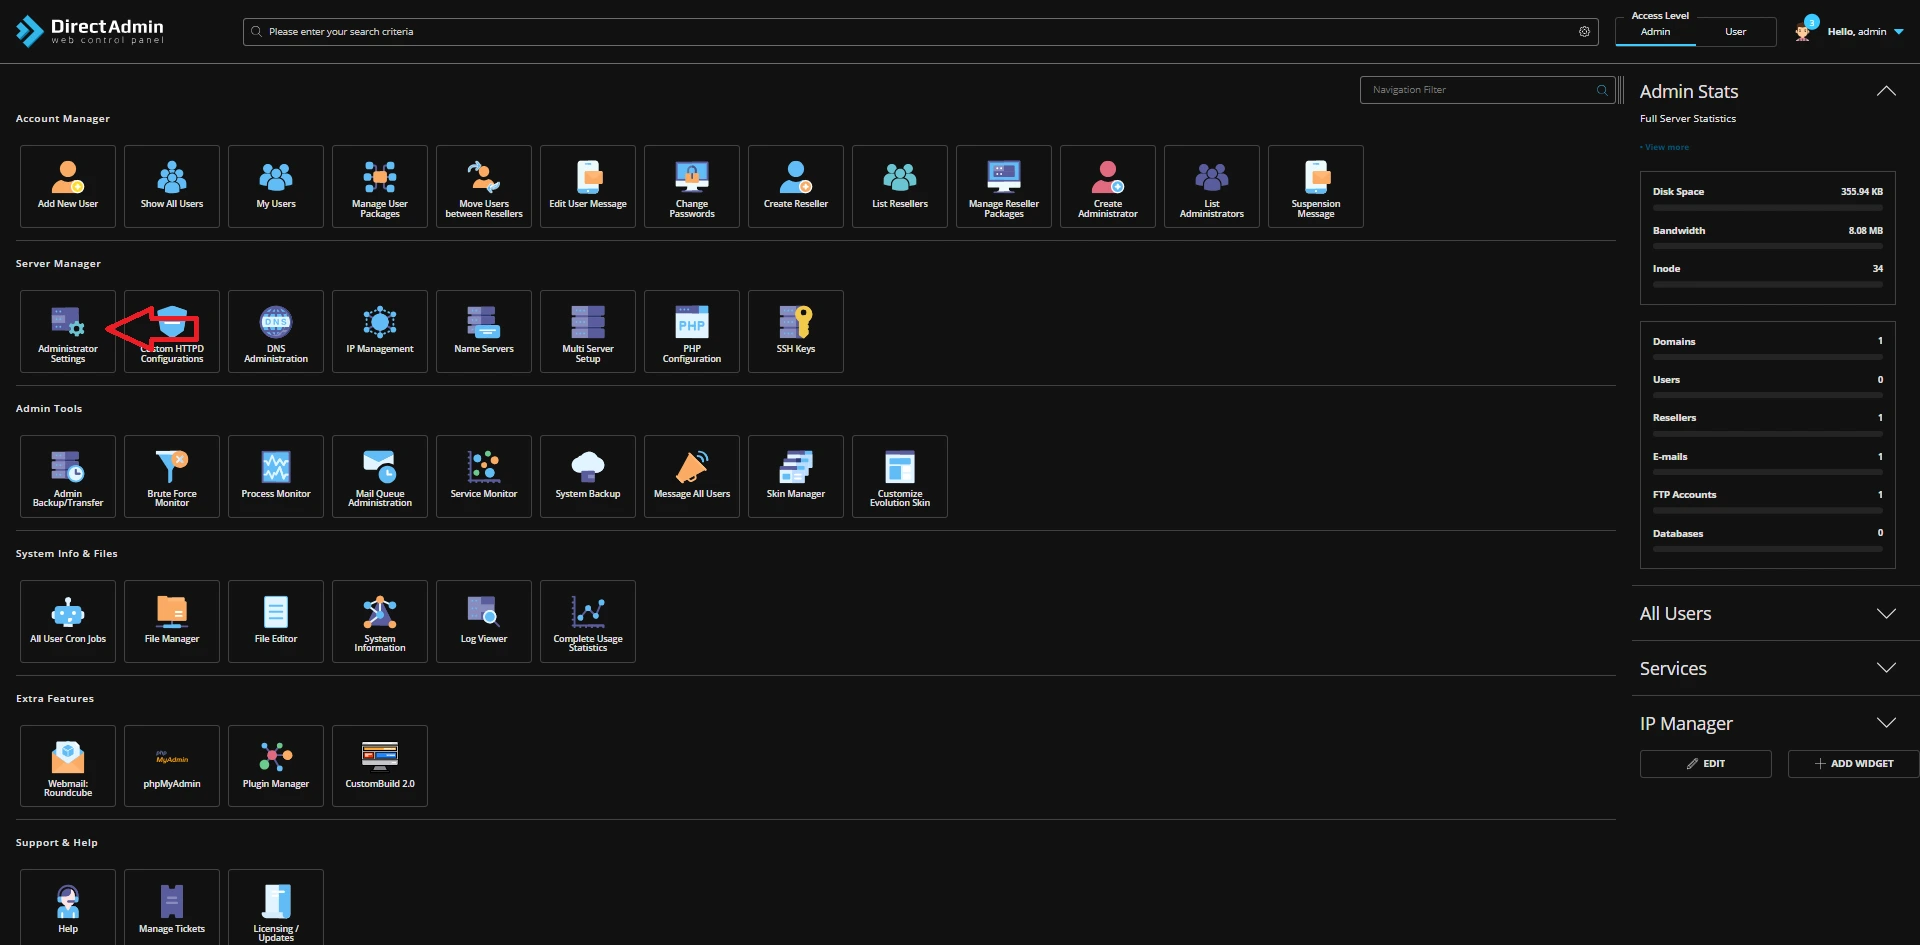Launch phpMyAdmin

[172, 766]
